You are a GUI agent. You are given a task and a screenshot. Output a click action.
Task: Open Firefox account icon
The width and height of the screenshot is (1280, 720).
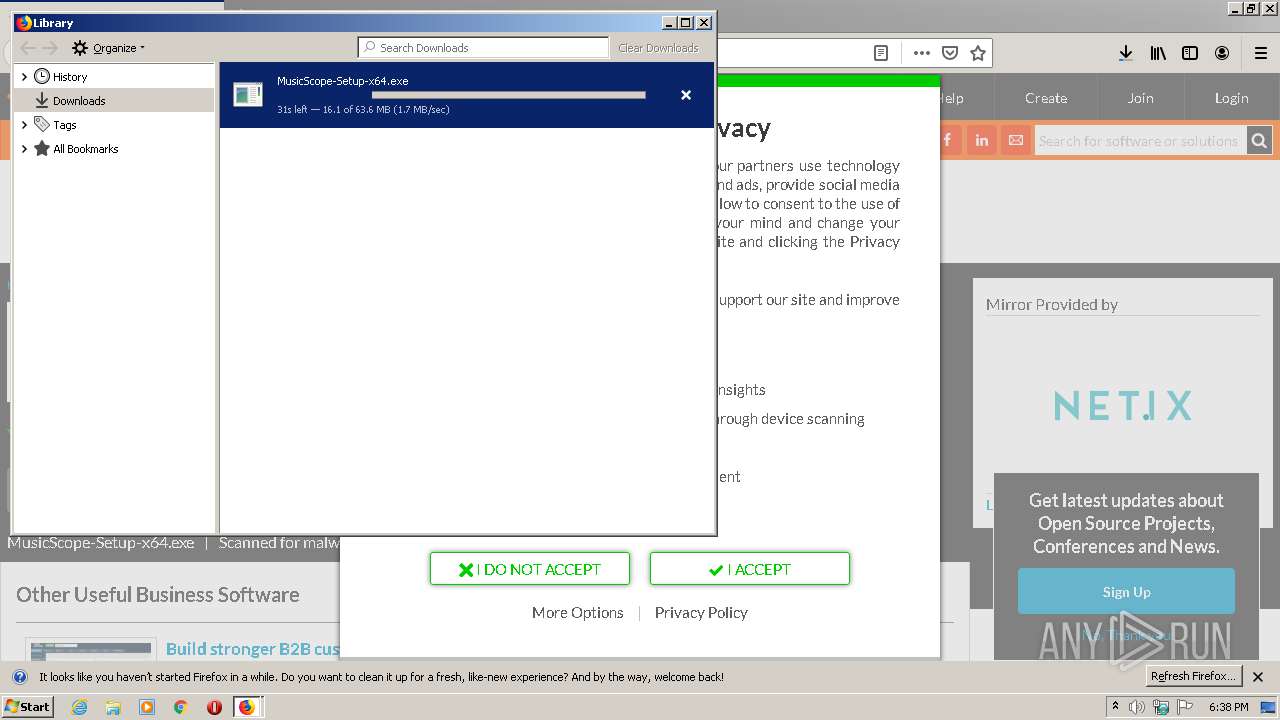[x=1222, y=53]
